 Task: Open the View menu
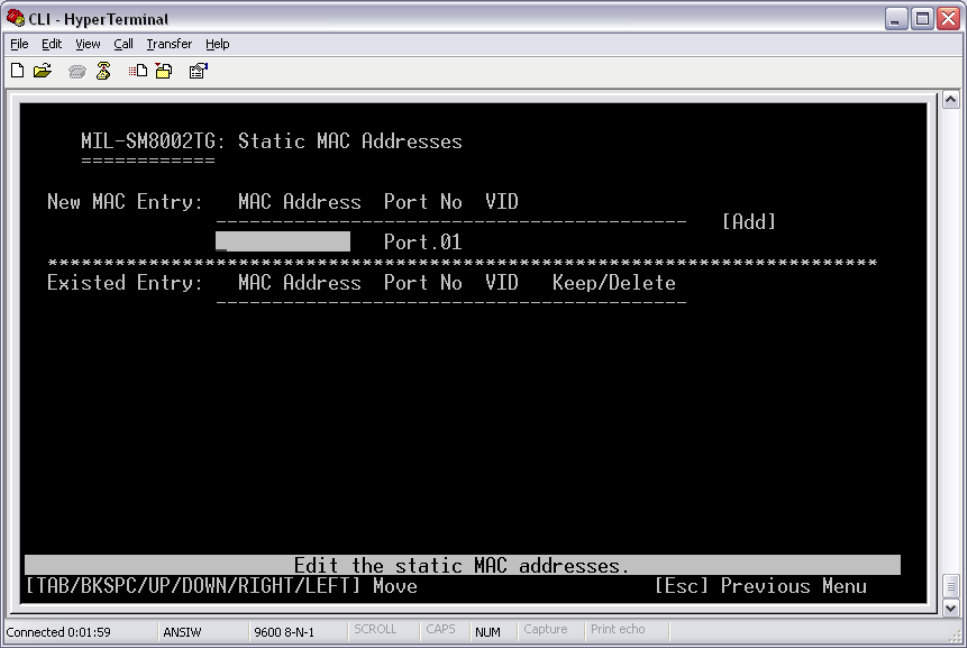click(88, 44)
